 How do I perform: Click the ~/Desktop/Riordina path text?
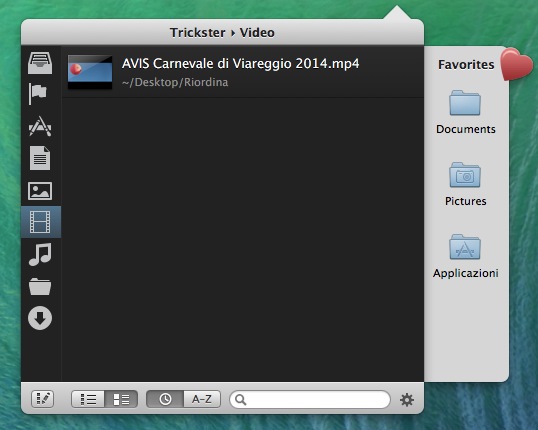[x=175, y=82]
